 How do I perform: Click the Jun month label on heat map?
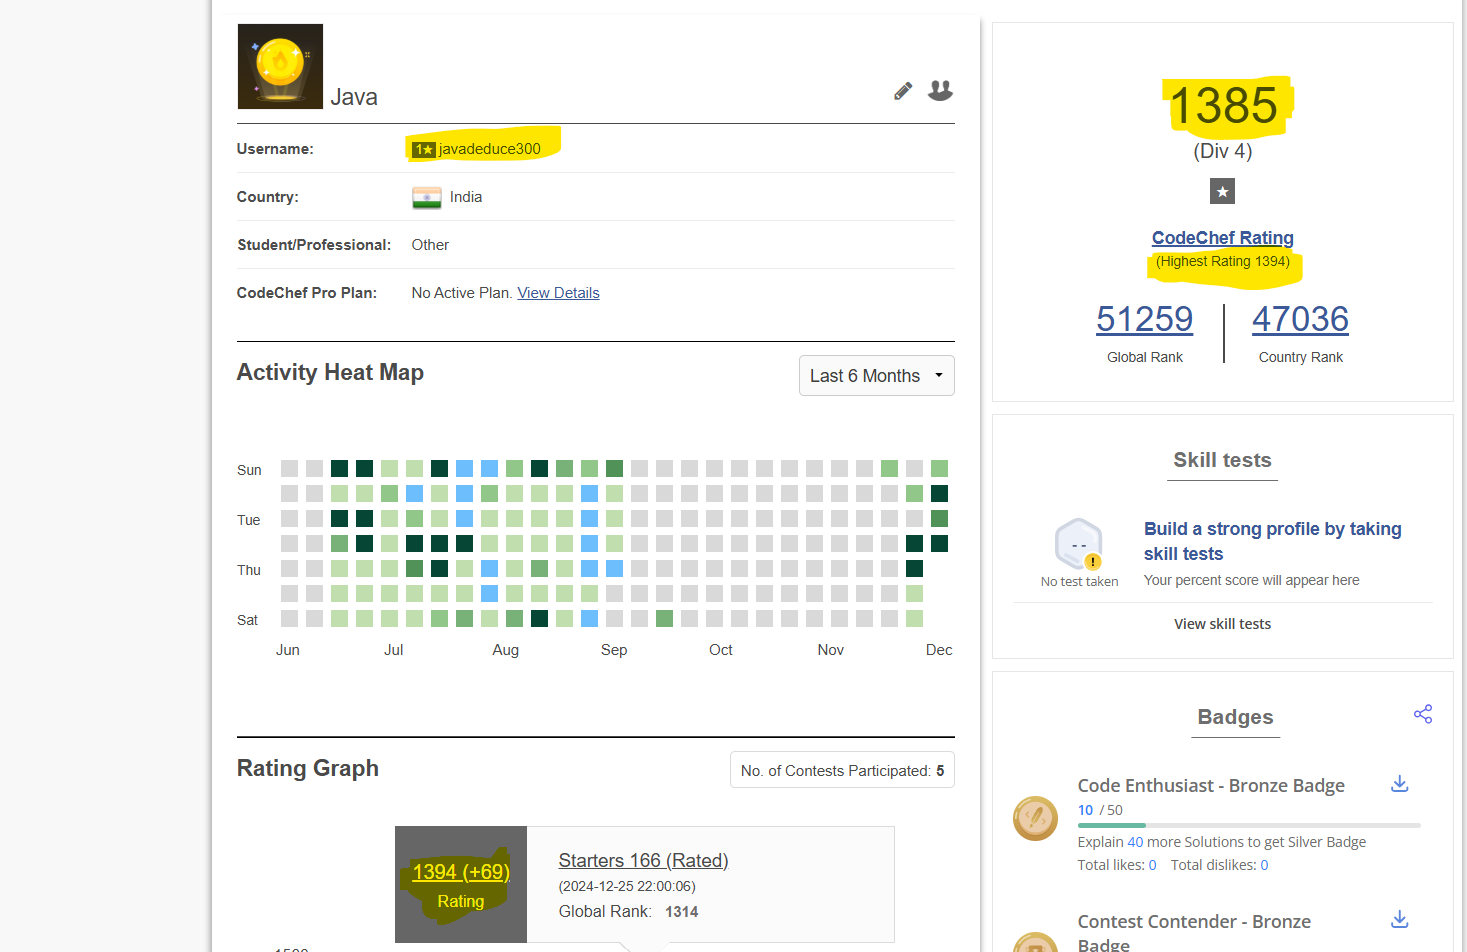click(x=288, y=650)
